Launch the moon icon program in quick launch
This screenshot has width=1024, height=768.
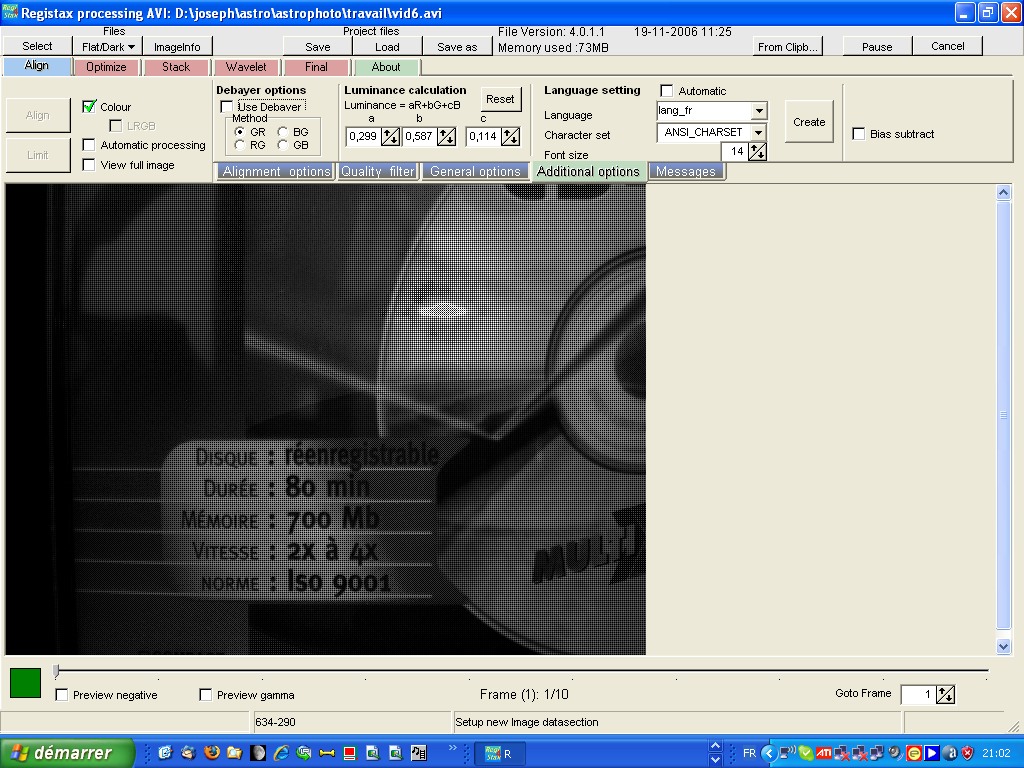coord(258,753)
